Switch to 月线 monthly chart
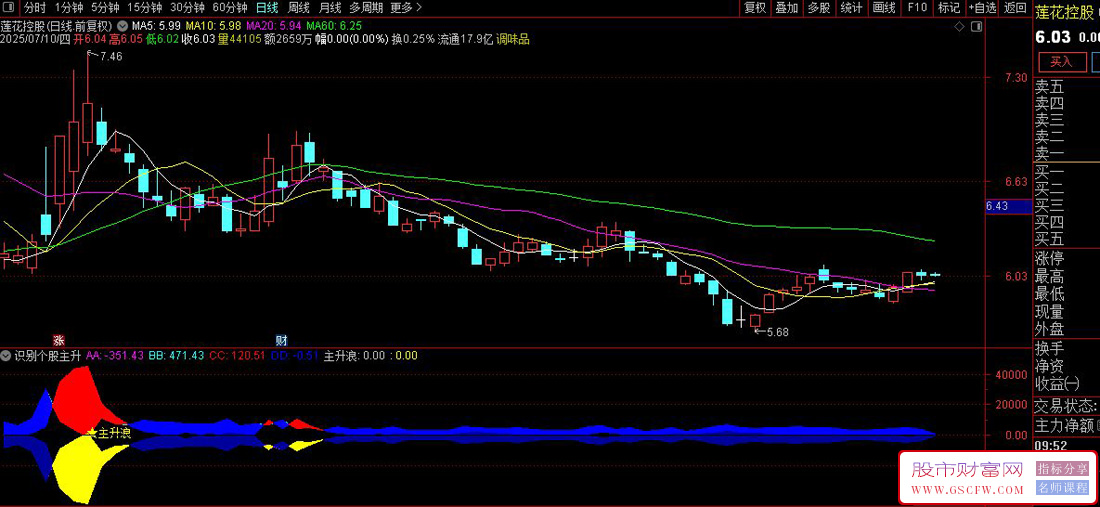Image resolution: width=1100 pixels, height=507 pixels. (330, 8)
